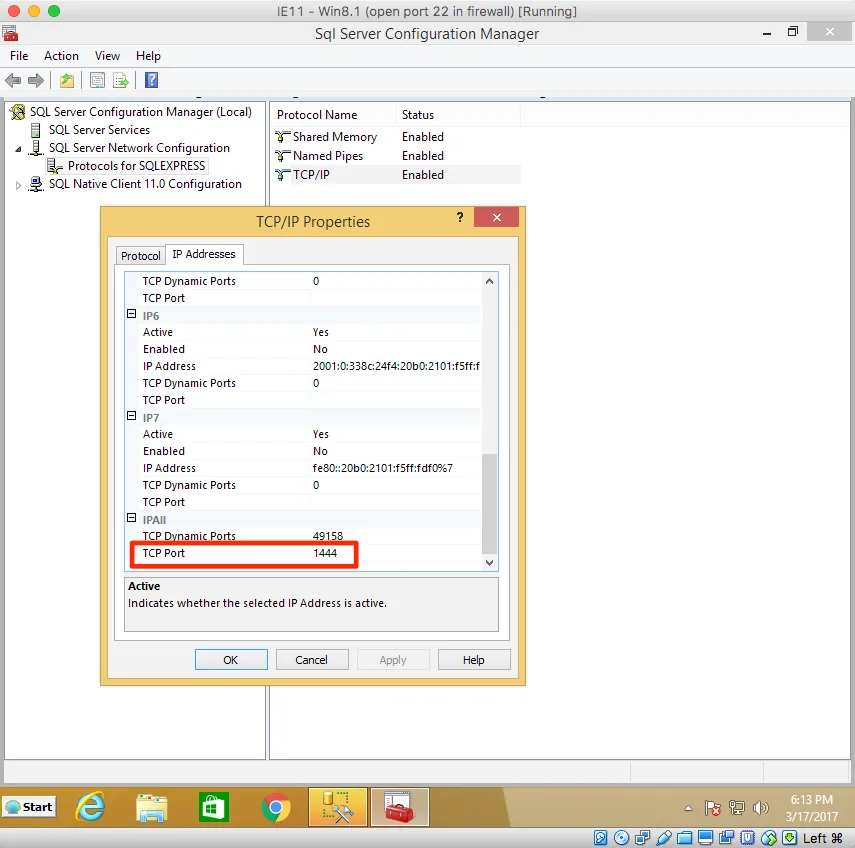
Task: Click the VirtualBox optical disc status icon
Action: pyautogui.click(x=621, y=838)
